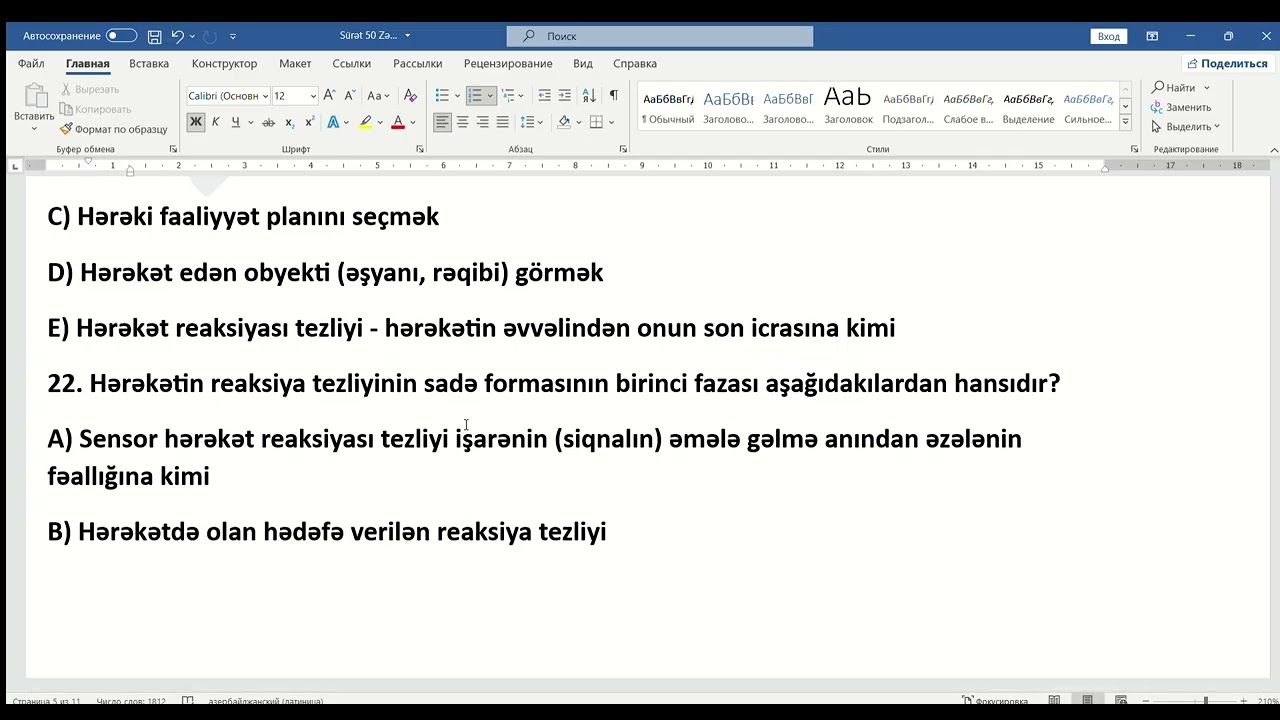Open Customize Quick Access Toolbar dropdown
This screenshot has height=720, width=1280.
(x=233, y=36)
